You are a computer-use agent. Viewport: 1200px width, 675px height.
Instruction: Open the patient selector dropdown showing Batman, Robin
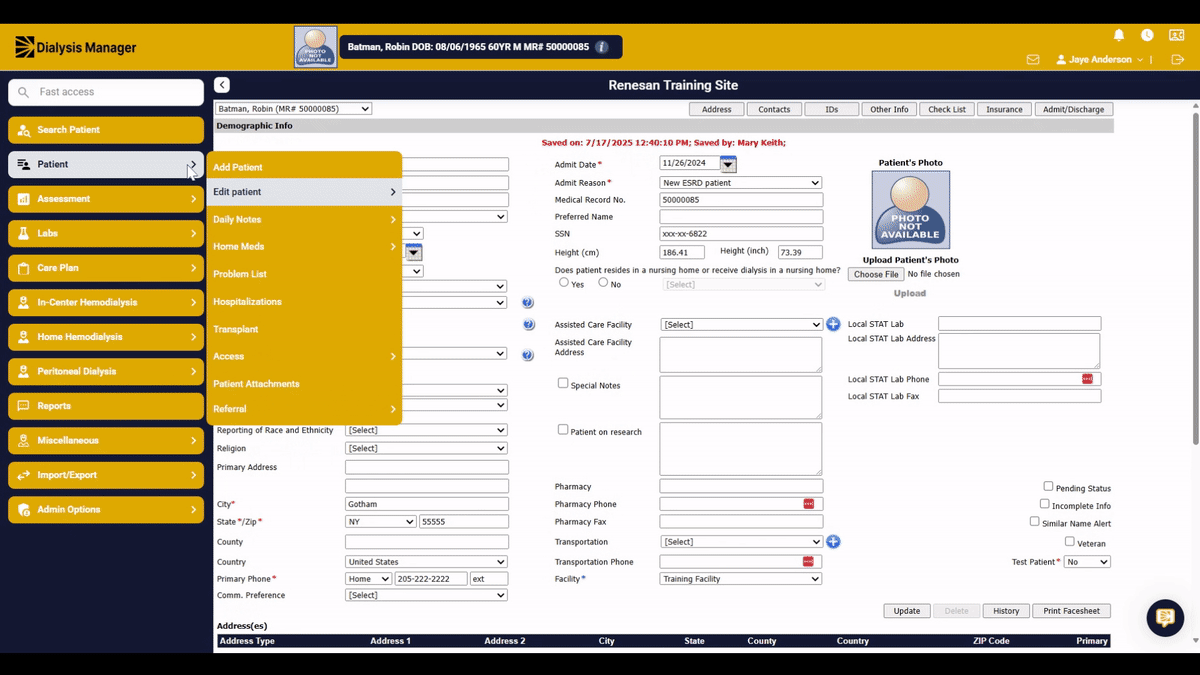click(293, 109)
